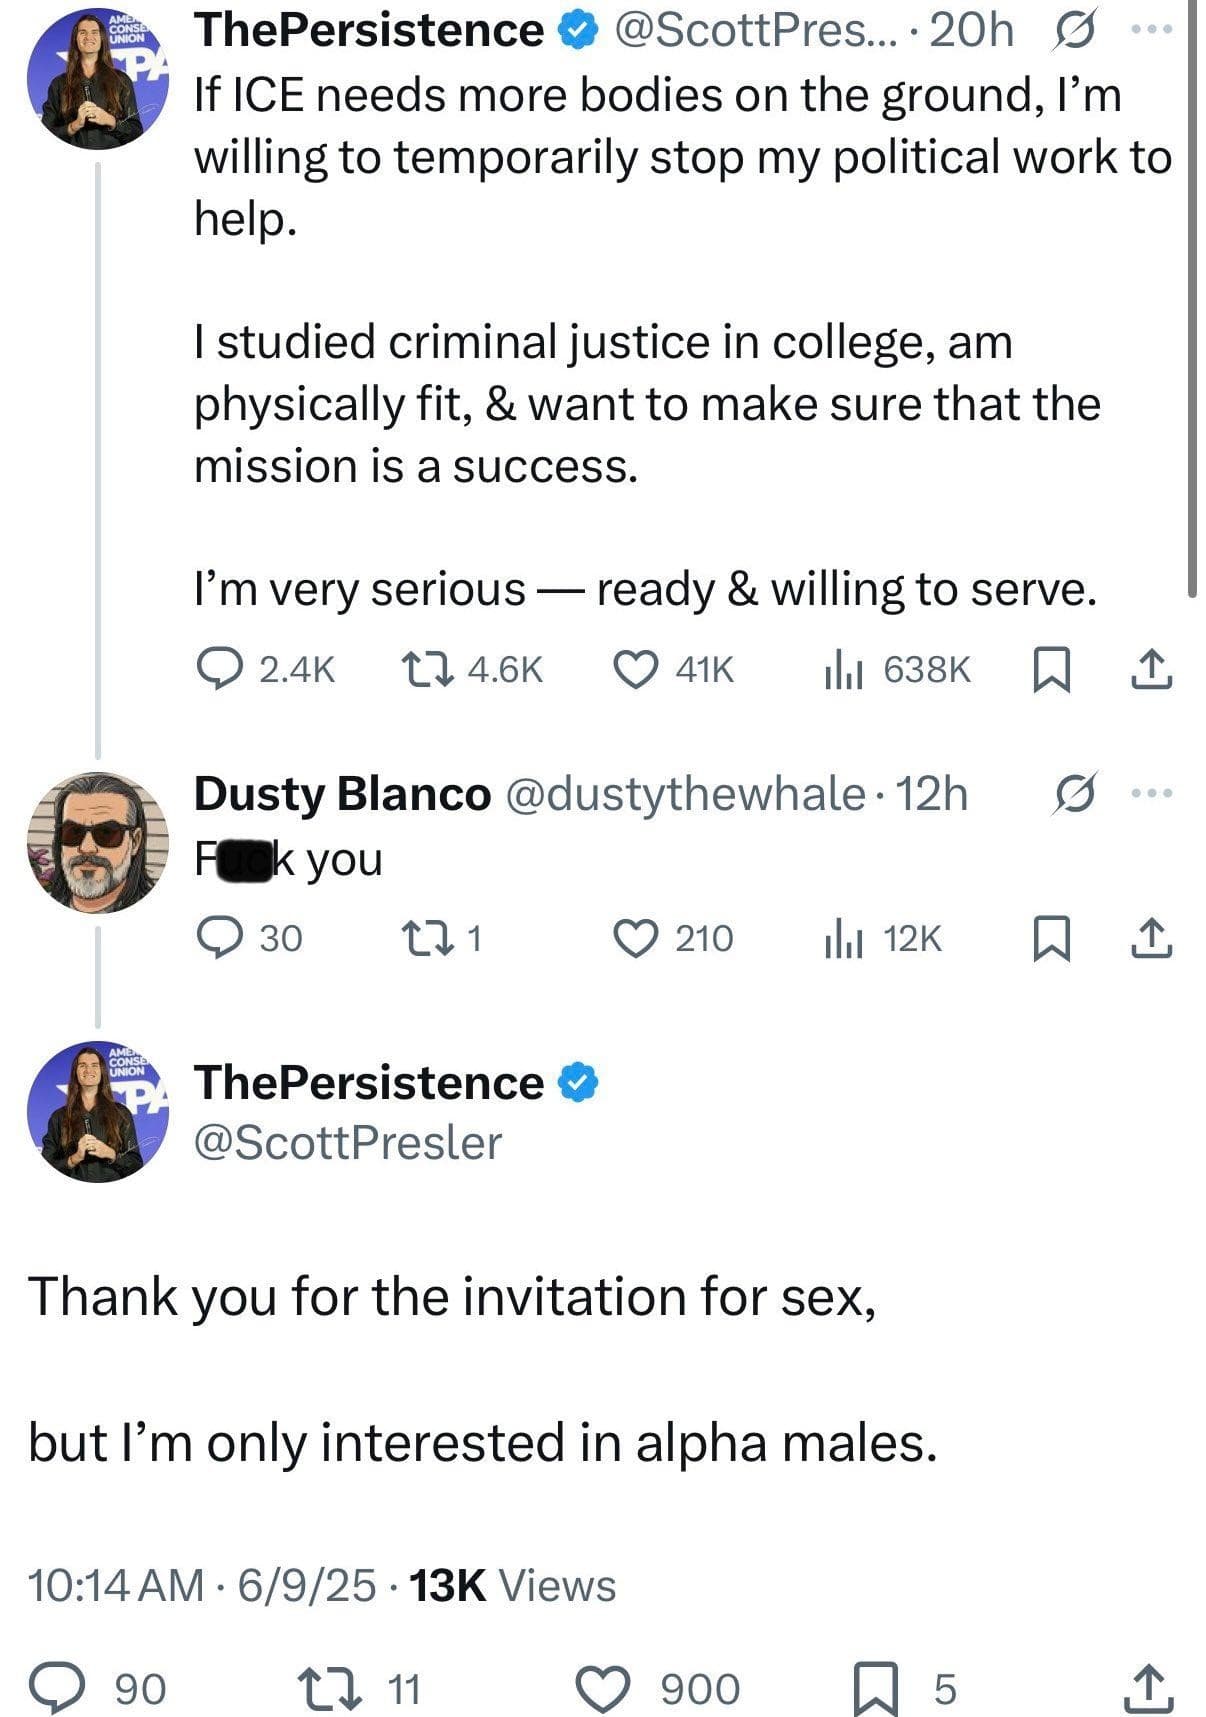
Task: Bookmark Dusty Blanco's reply
Action: 1050,938
